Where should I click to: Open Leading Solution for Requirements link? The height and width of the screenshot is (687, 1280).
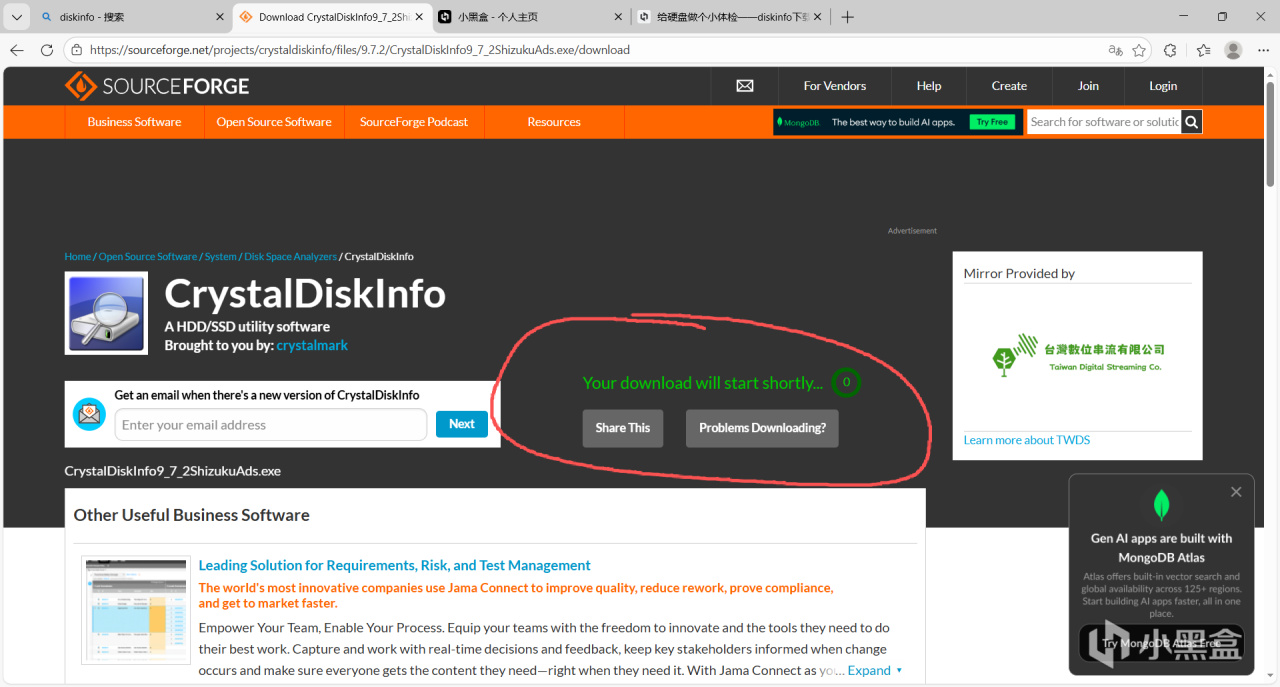[395, 565]
